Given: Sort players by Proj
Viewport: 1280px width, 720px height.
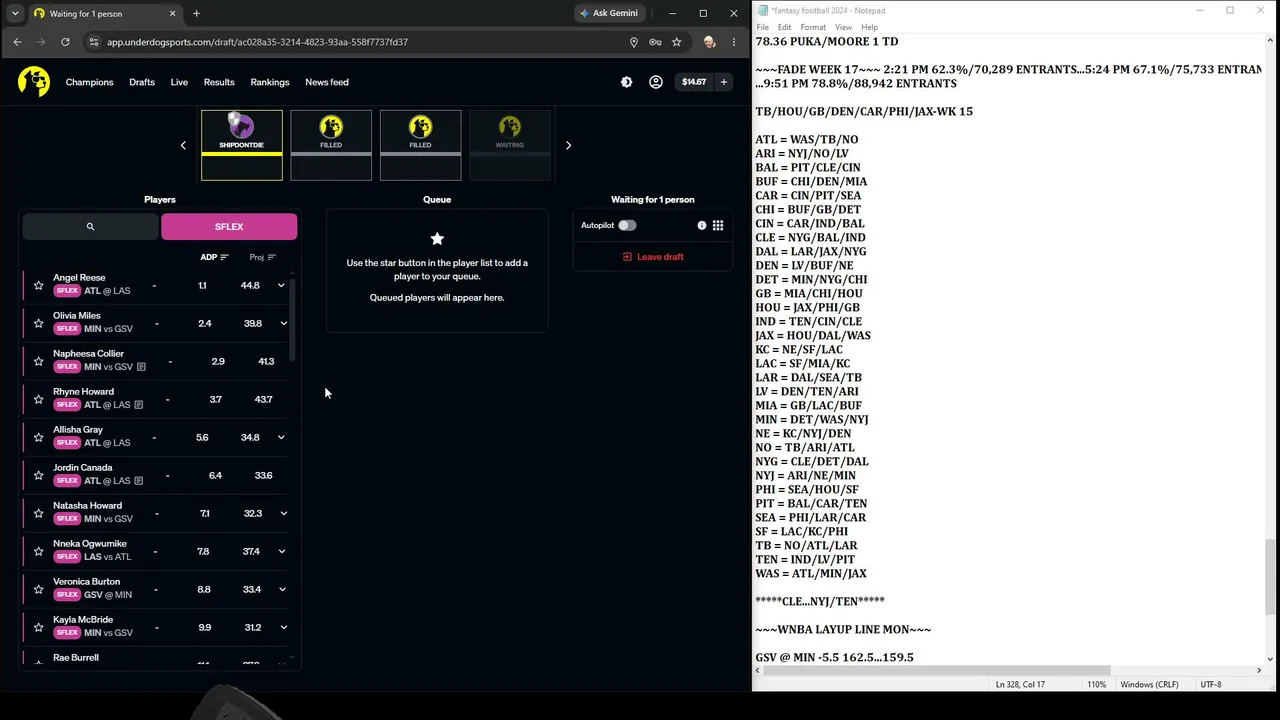Looking at the screenshot, I should pos(262,257).
